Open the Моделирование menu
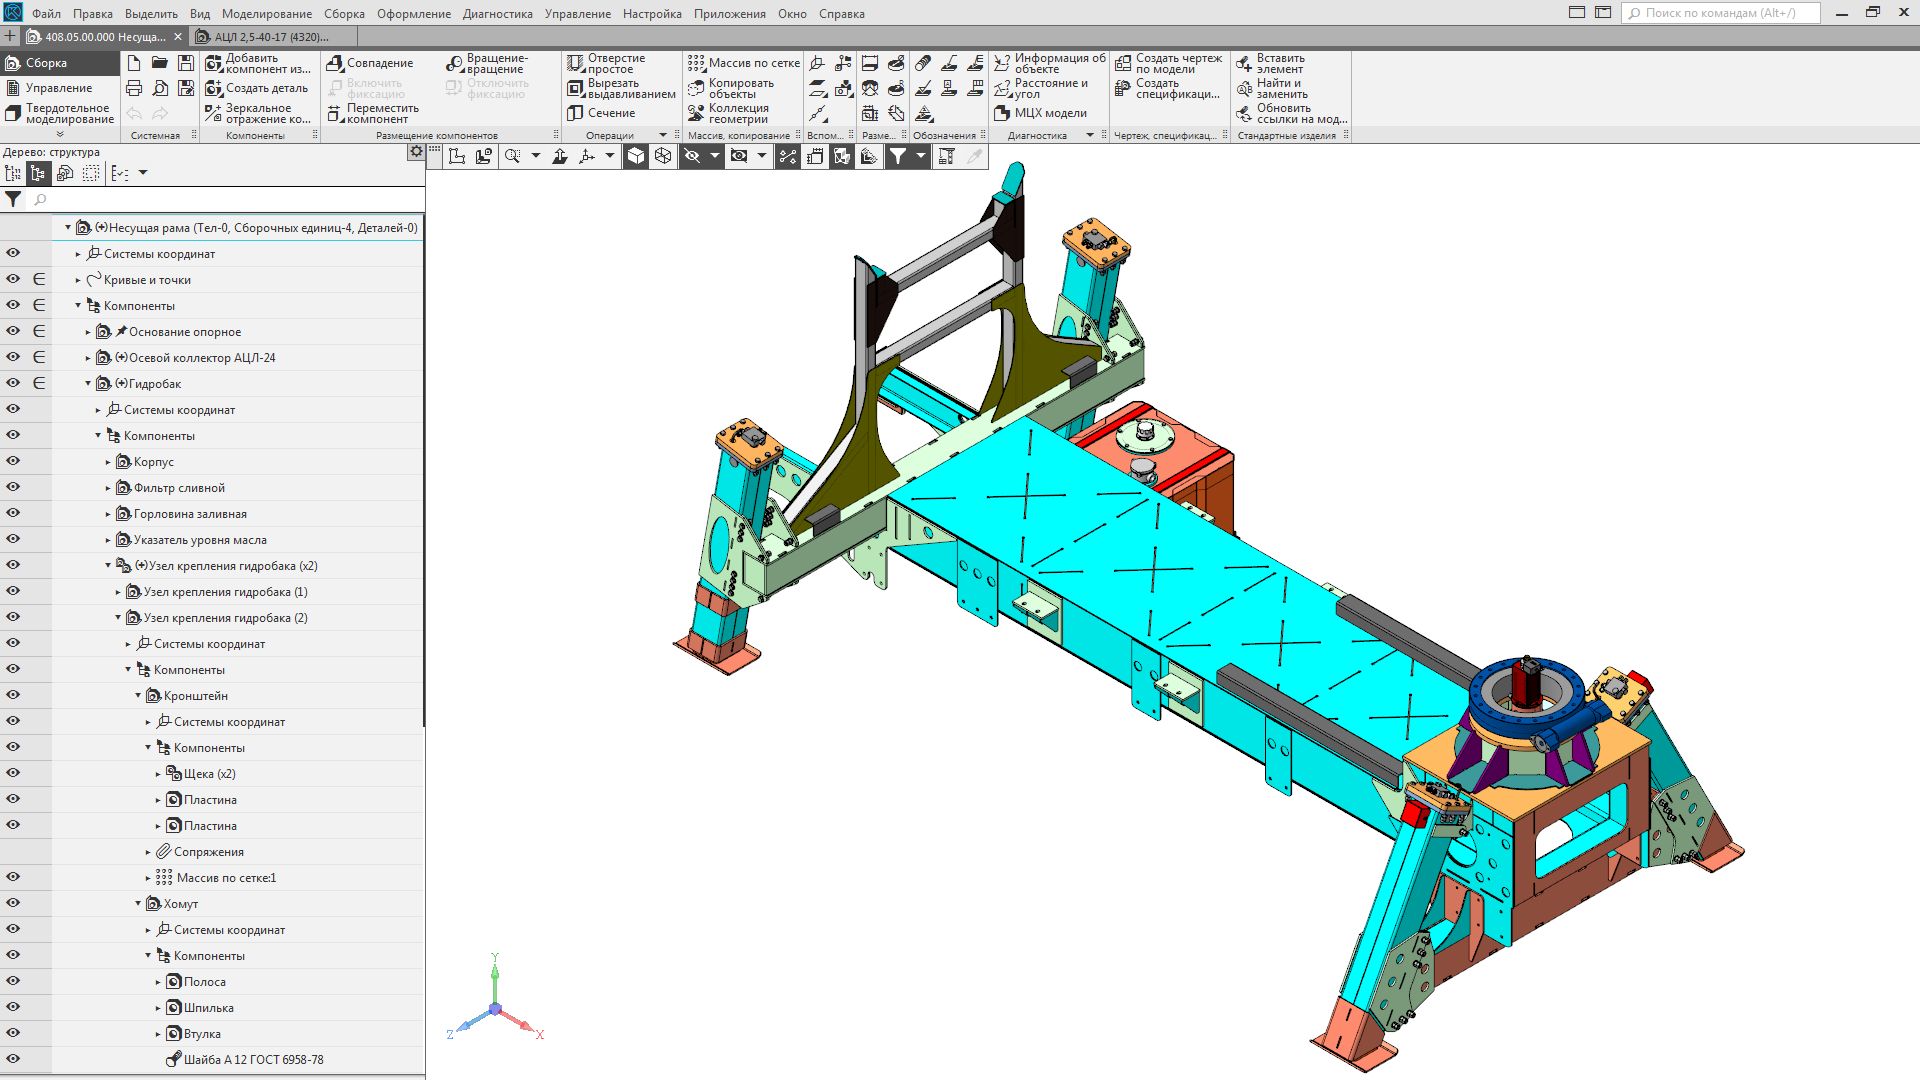 tap(266, 14)
